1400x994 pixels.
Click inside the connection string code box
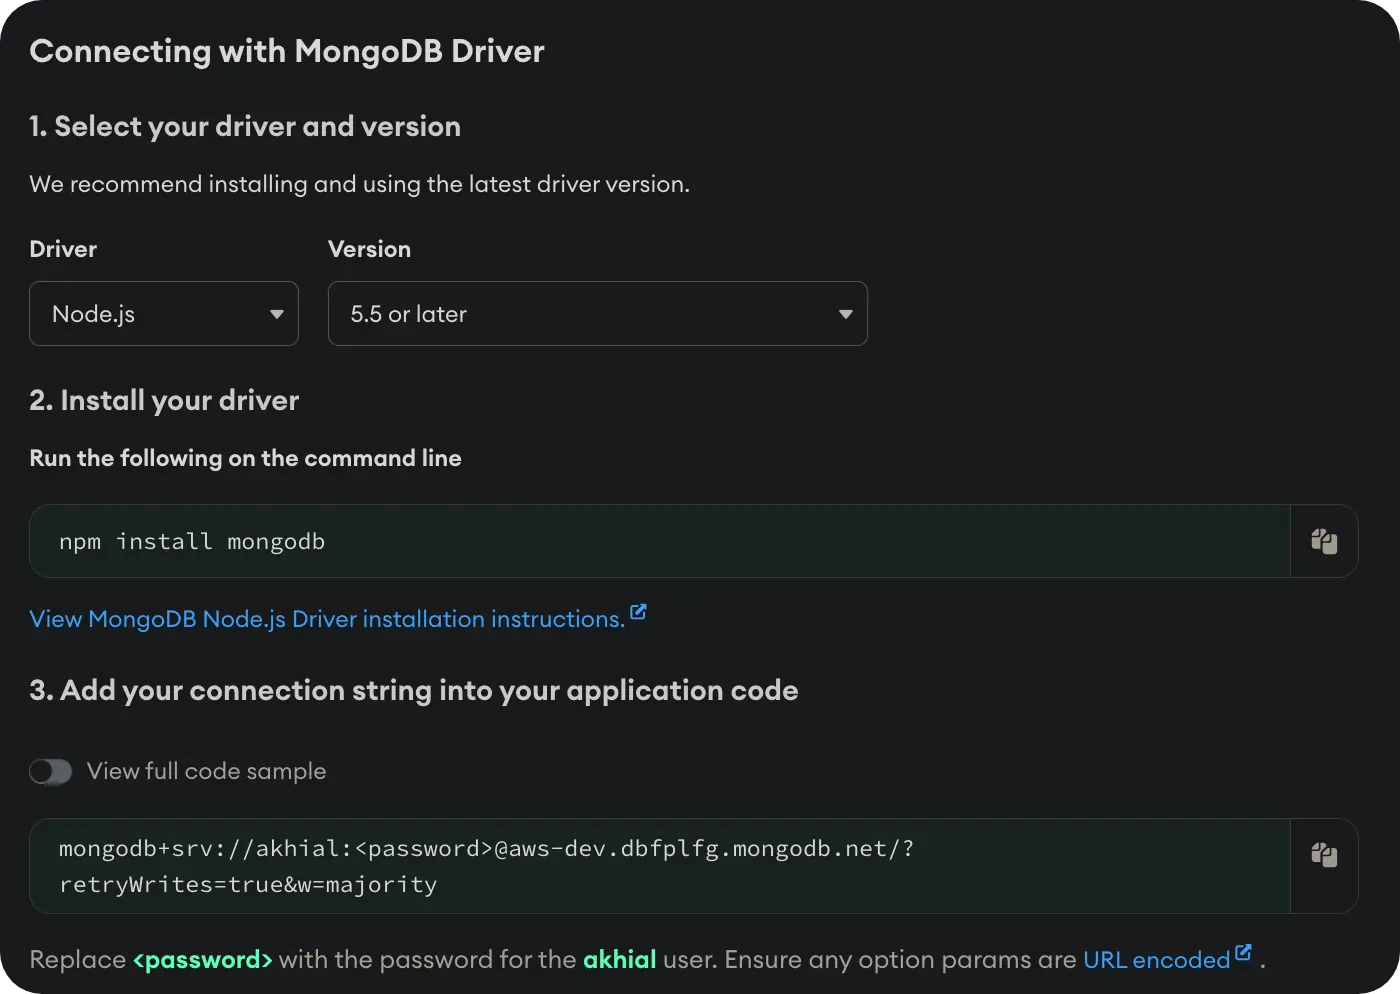[x=486, y=866]
